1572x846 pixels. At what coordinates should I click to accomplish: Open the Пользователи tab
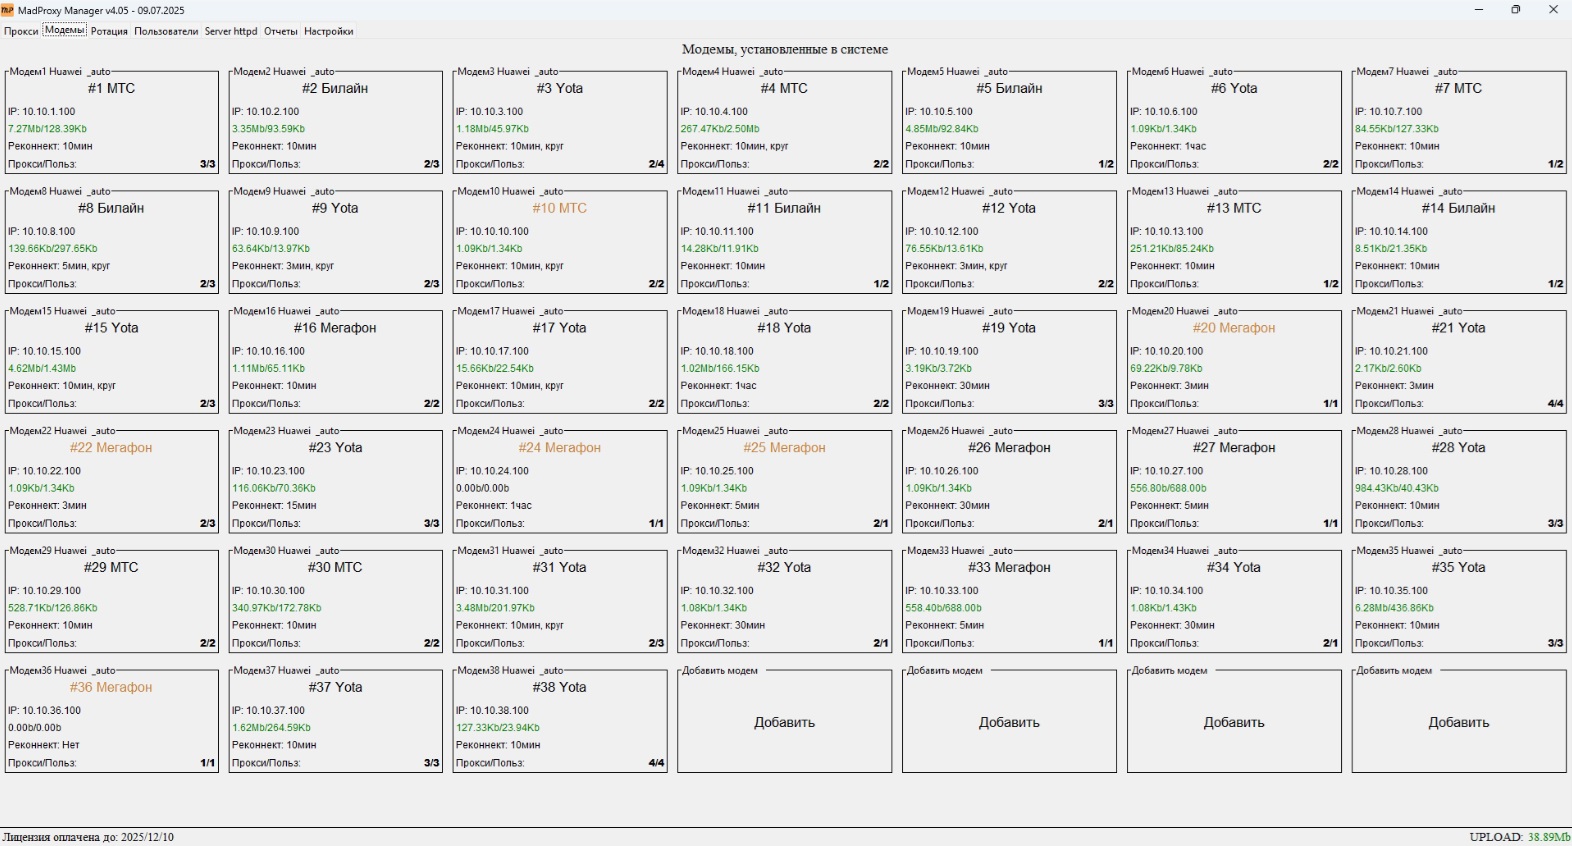[x=166, y=31]
